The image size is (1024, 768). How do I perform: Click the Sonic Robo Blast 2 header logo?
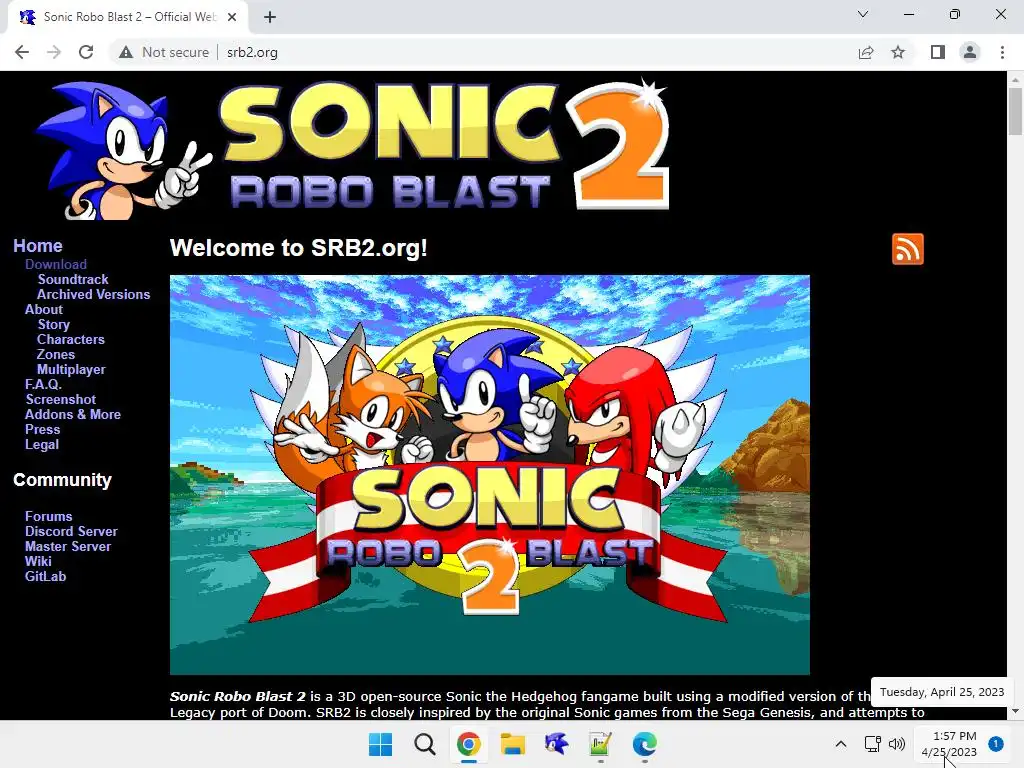pyautogui.click(x=353, y=149)
